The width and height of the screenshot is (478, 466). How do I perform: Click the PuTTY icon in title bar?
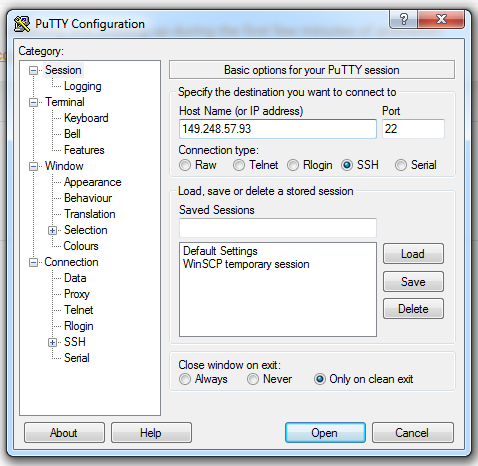pyautogui.click(x=22, y=24)
